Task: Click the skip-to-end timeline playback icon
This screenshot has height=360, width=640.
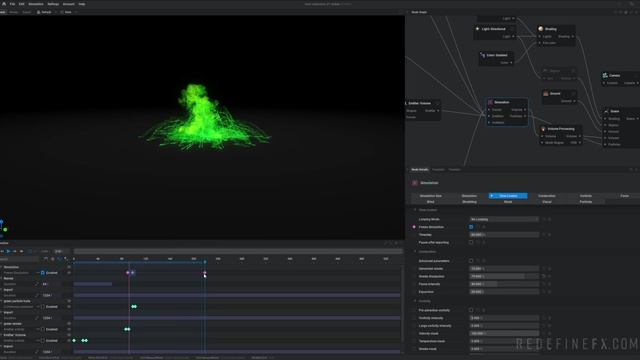Action: (22, 251)
